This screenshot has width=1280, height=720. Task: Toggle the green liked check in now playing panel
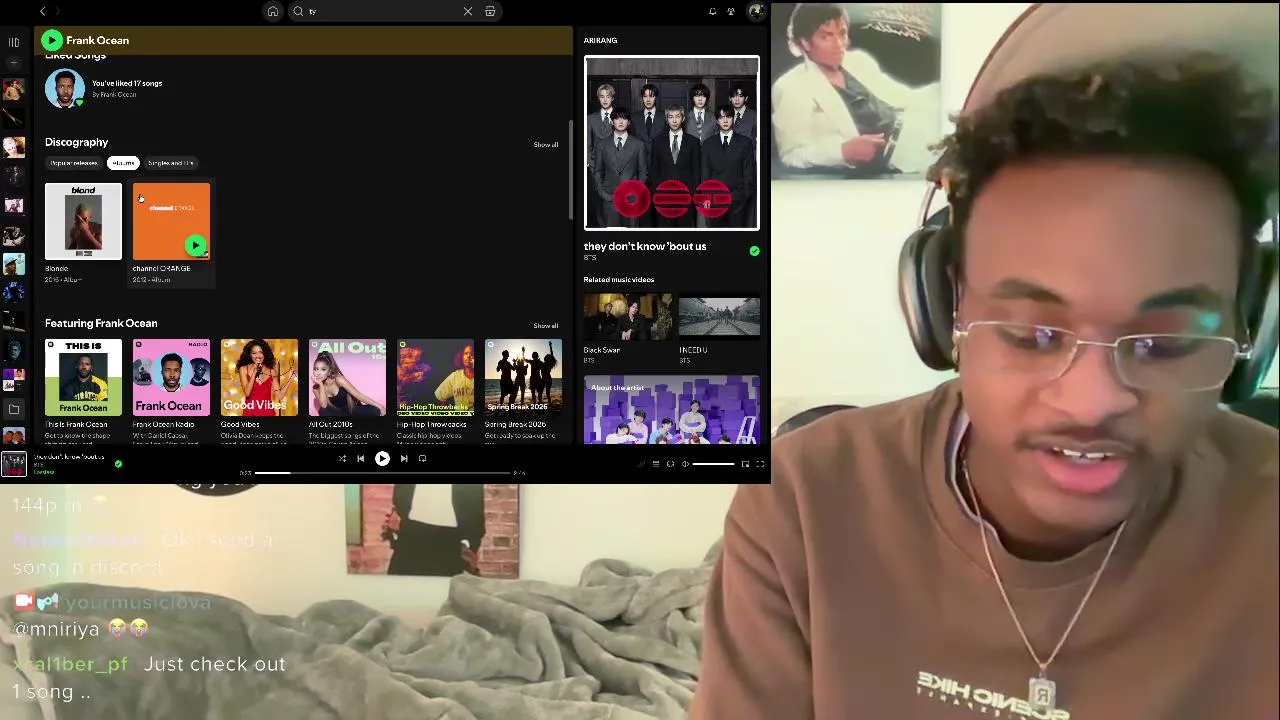click(754, 250)
